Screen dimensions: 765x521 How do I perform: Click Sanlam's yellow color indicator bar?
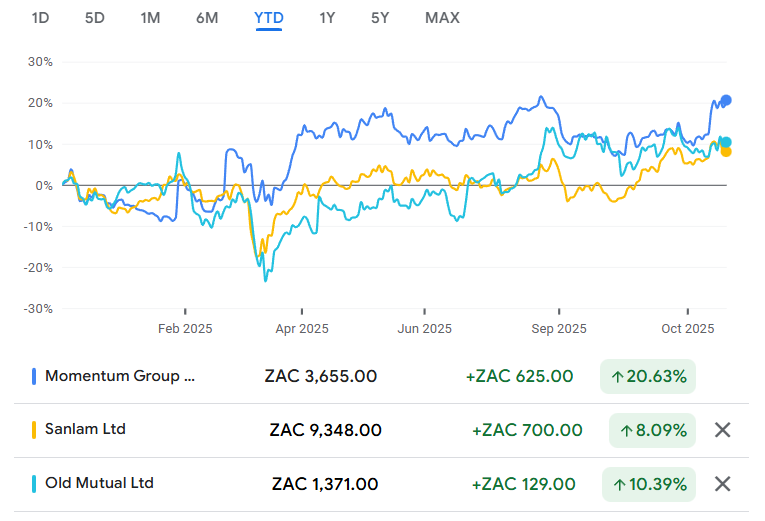click(x=34, y=430)
